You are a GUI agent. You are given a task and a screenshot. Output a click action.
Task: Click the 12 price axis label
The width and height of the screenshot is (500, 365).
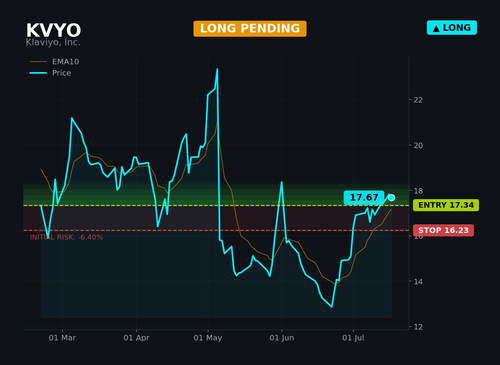pyautogui.click(x=418, y=327)
